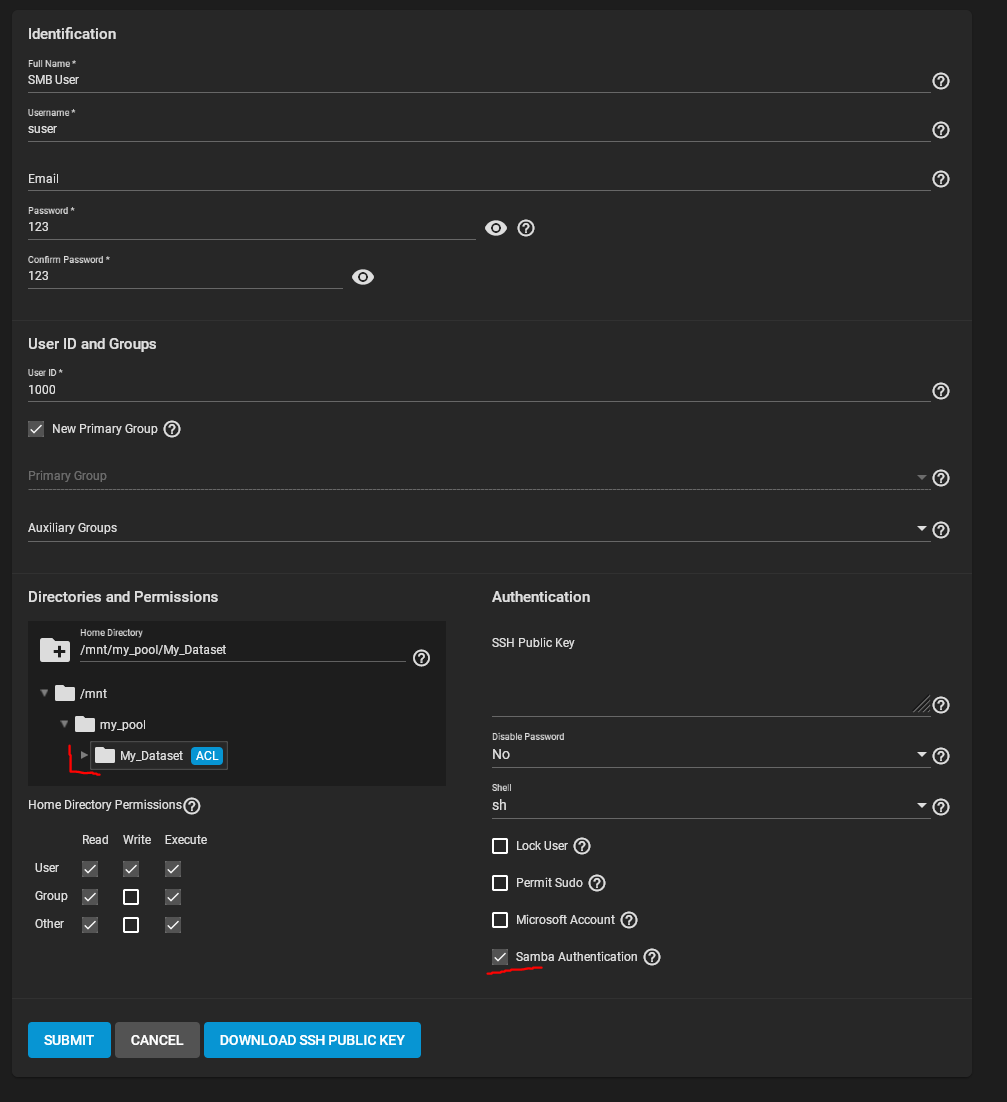This screenshot has height=1102, width=1007.
Task: Click the help icon next to Full Name
Action: pos(940,81)
